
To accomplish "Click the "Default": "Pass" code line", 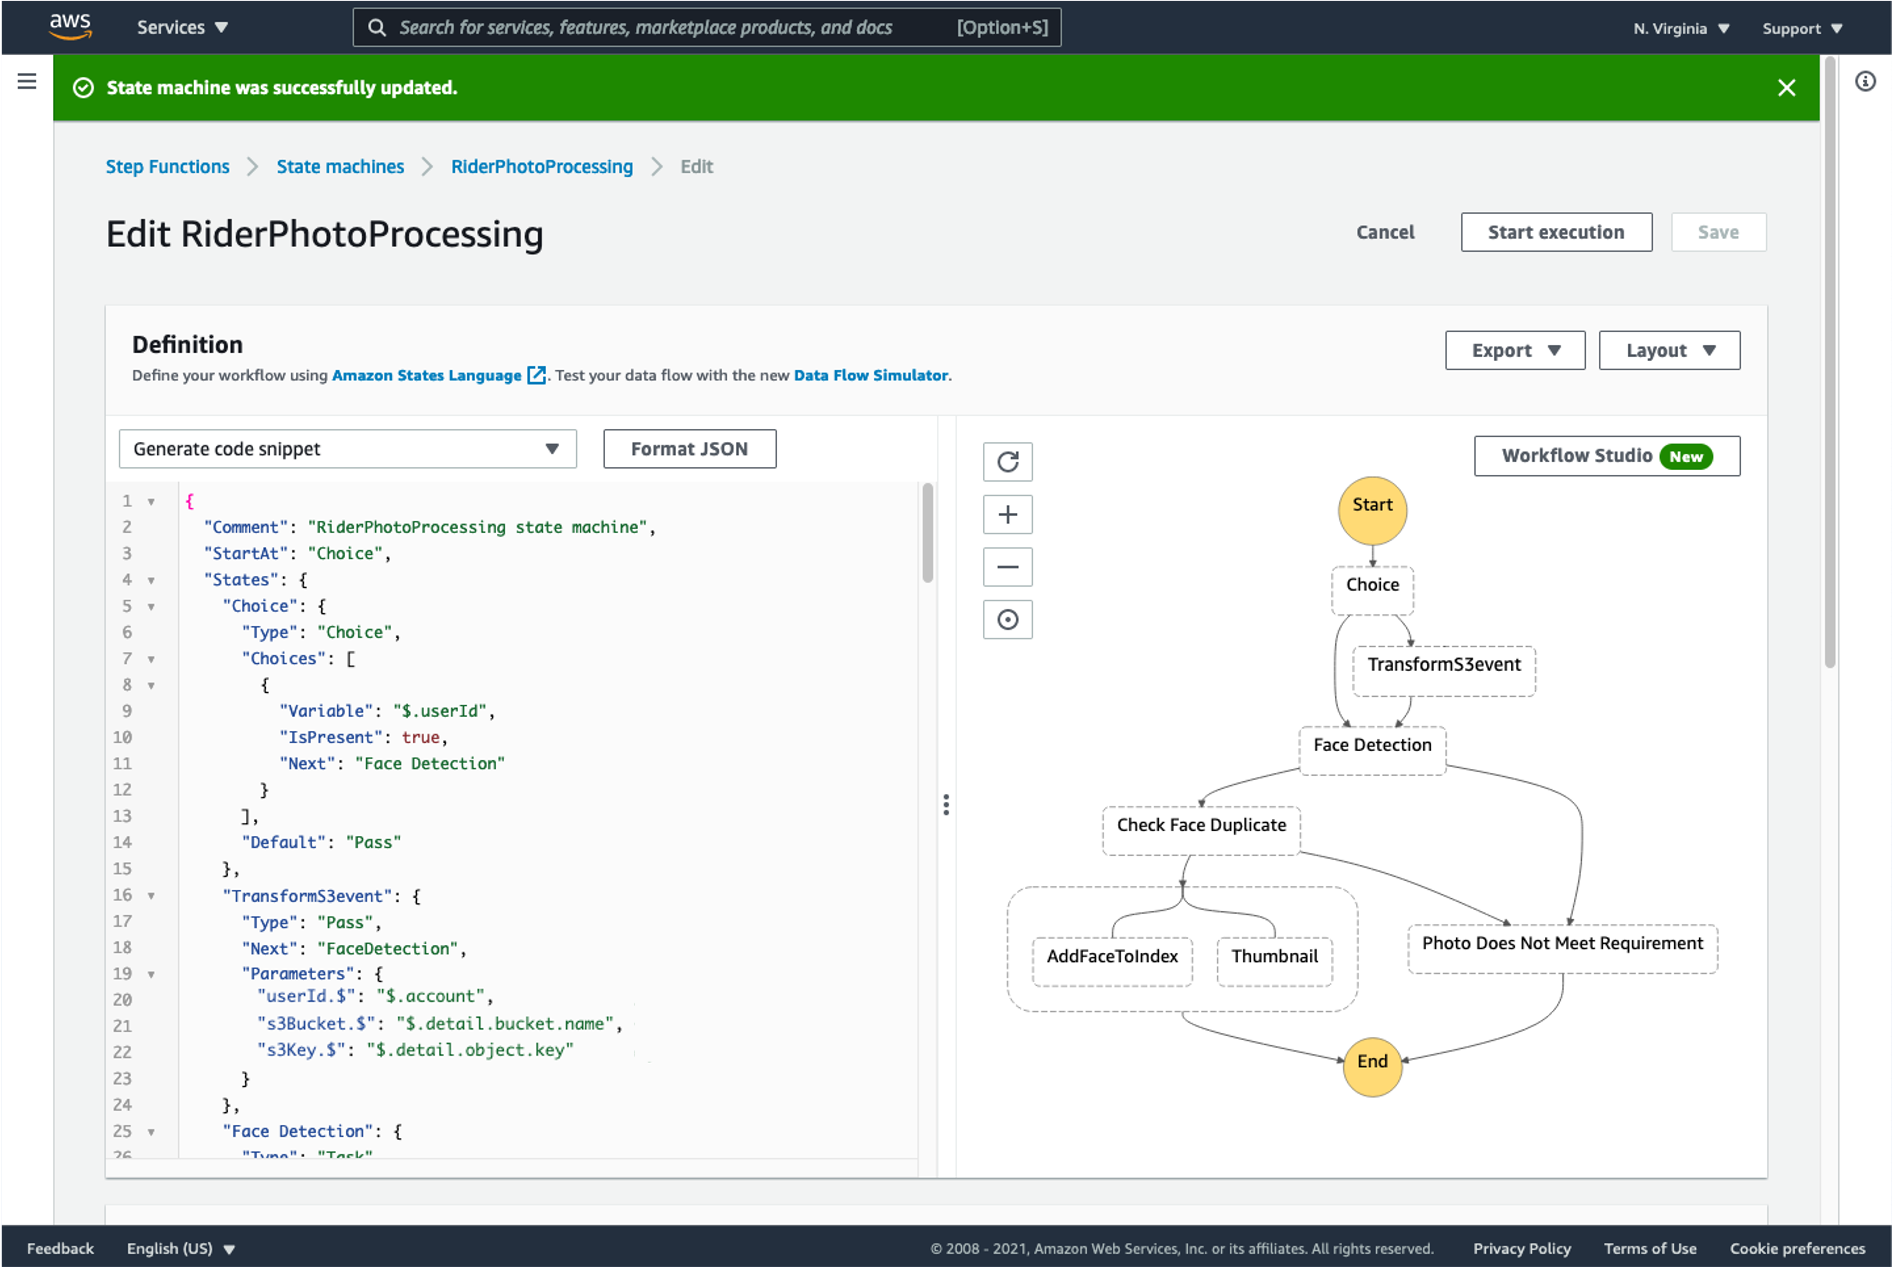I will pyautogui.click(x=321, y=843).
